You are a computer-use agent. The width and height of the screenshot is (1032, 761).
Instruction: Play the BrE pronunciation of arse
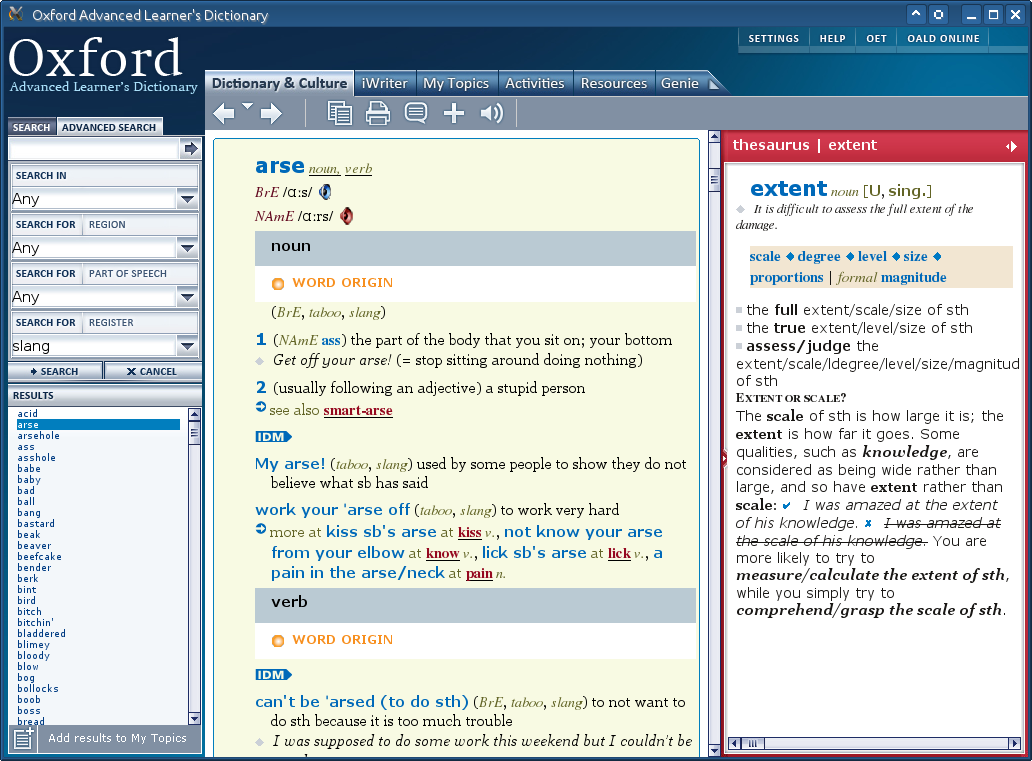tap(325, 192)
